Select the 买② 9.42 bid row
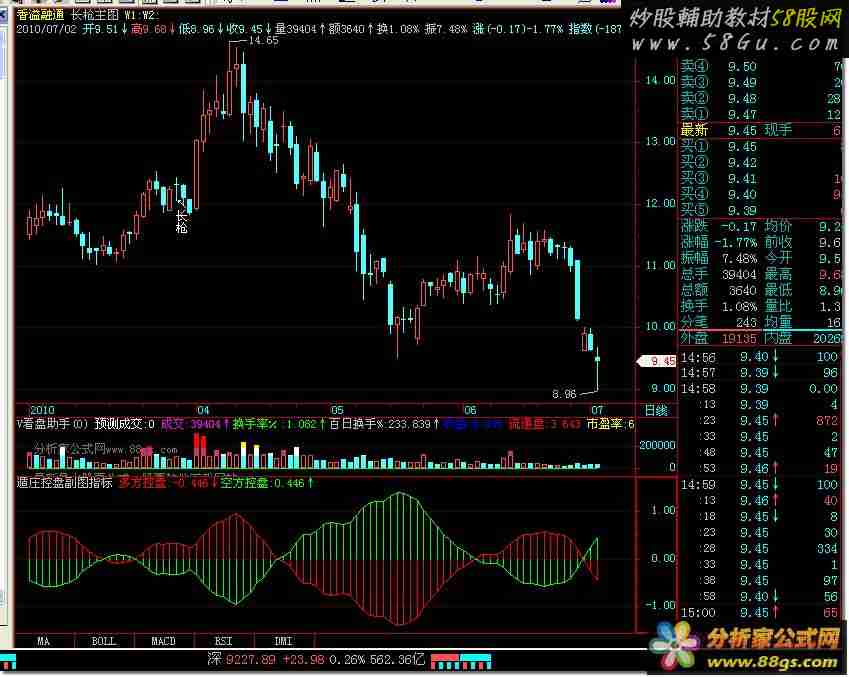The image size is (849, 677). click(x=761, y=162)
